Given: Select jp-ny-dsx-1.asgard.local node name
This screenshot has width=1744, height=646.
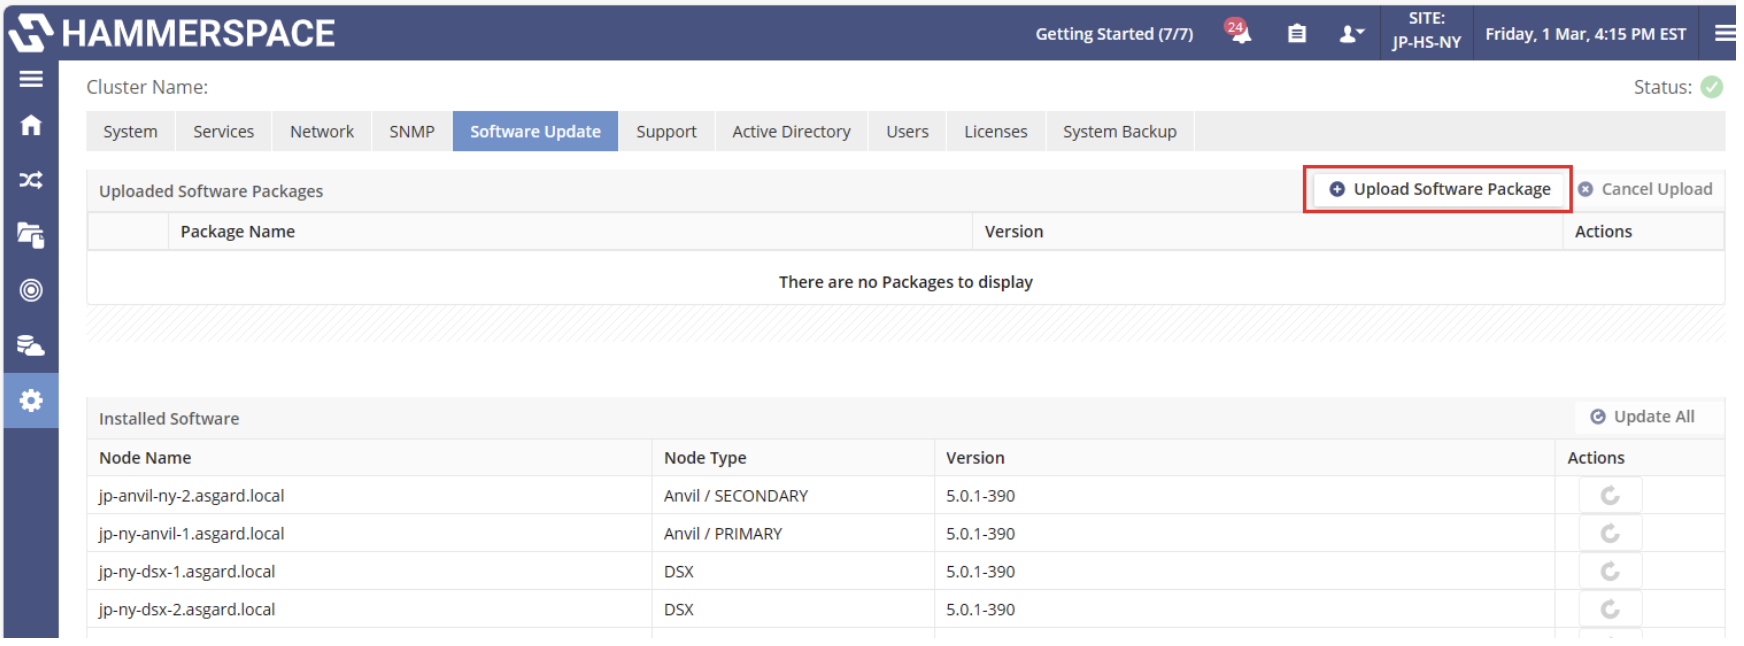Looking at the screenshot, I should (186, 572).
